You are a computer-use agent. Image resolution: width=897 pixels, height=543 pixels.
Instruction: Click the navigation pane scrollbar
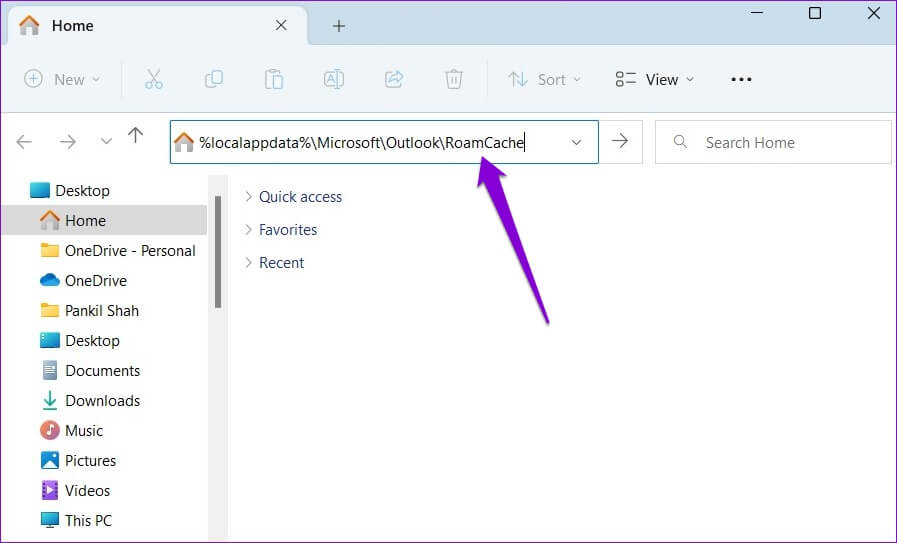(x=217, y=252)
